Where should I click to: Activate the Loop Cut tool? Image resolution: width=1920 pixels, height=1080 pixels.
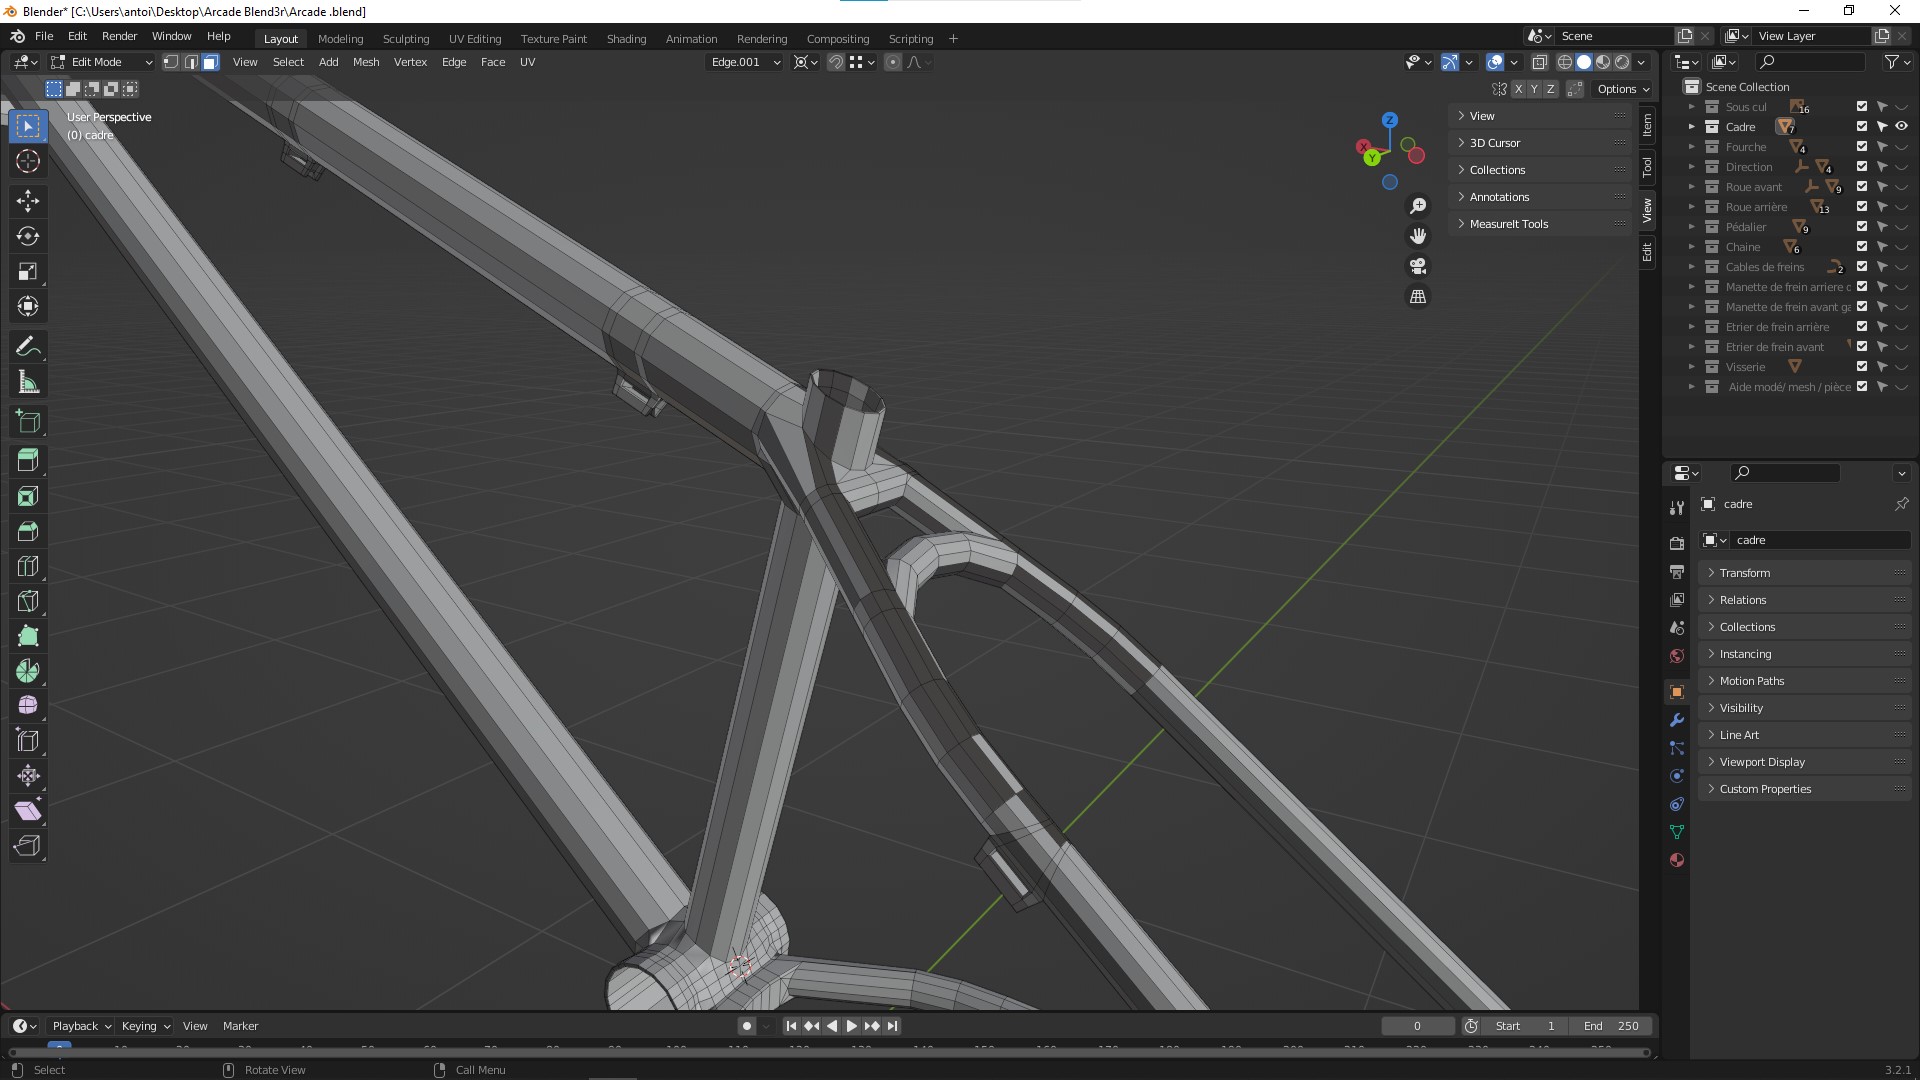28,566
